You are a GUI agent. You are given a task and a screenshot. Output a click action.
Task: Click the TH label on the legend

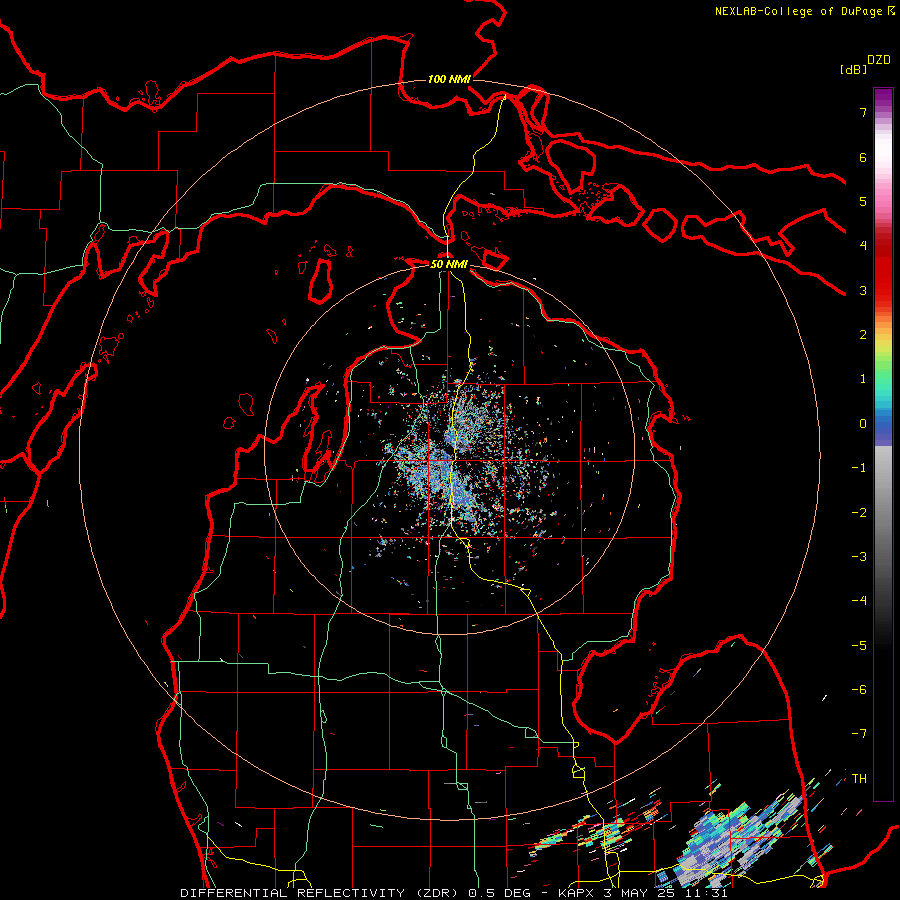[x=859, y=778]
